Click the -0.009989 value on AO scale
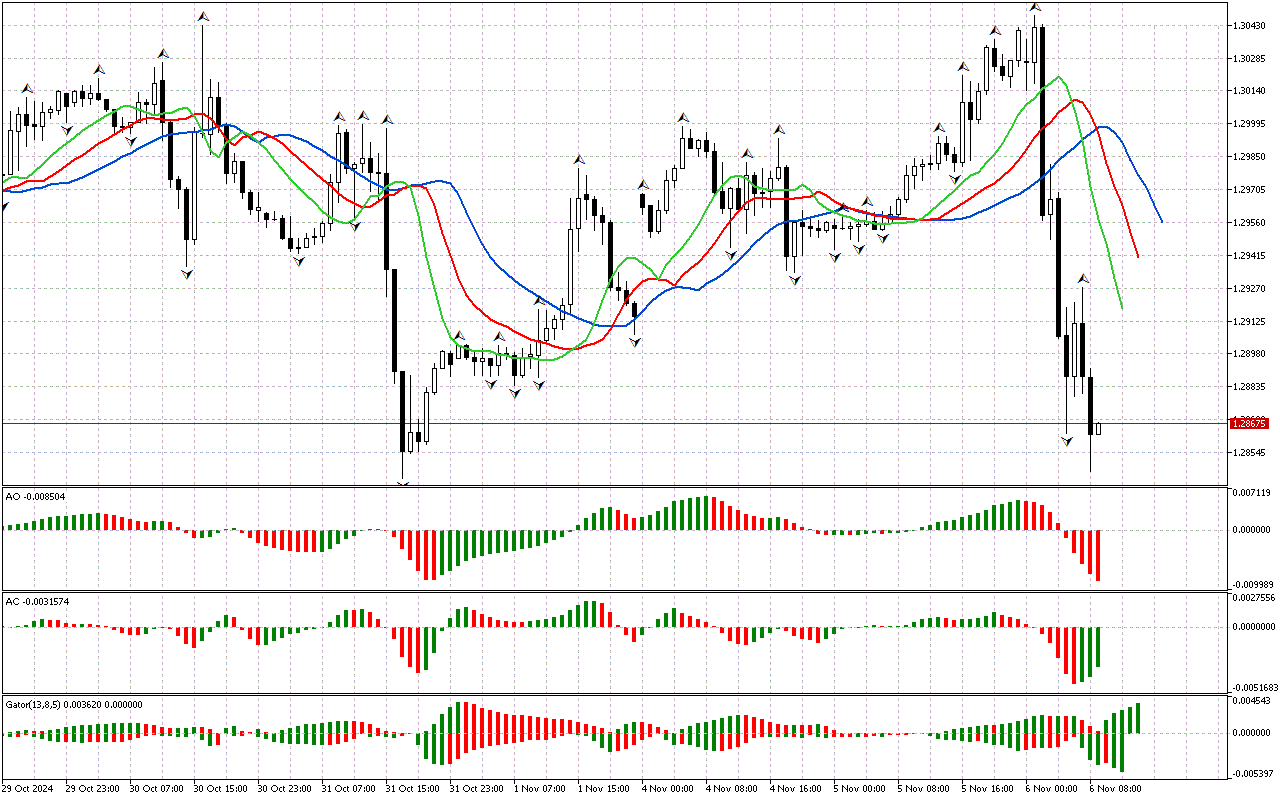 point(1251,584)
